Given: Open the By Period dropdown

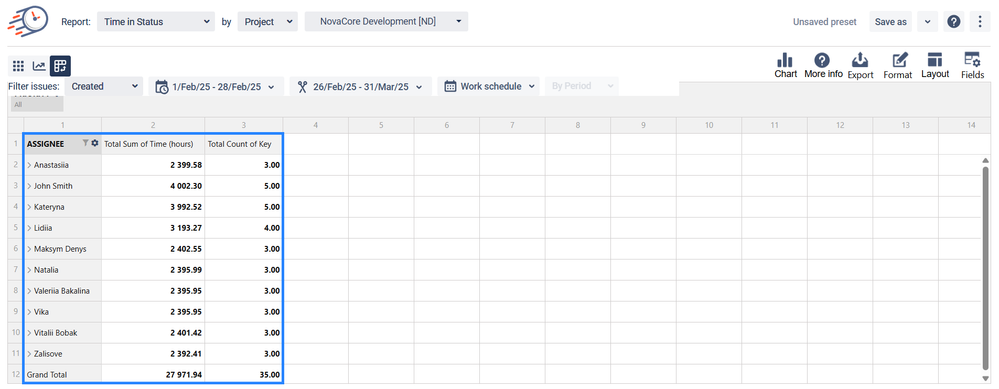Looking at the screenshot, I should (x=582, y=86).
